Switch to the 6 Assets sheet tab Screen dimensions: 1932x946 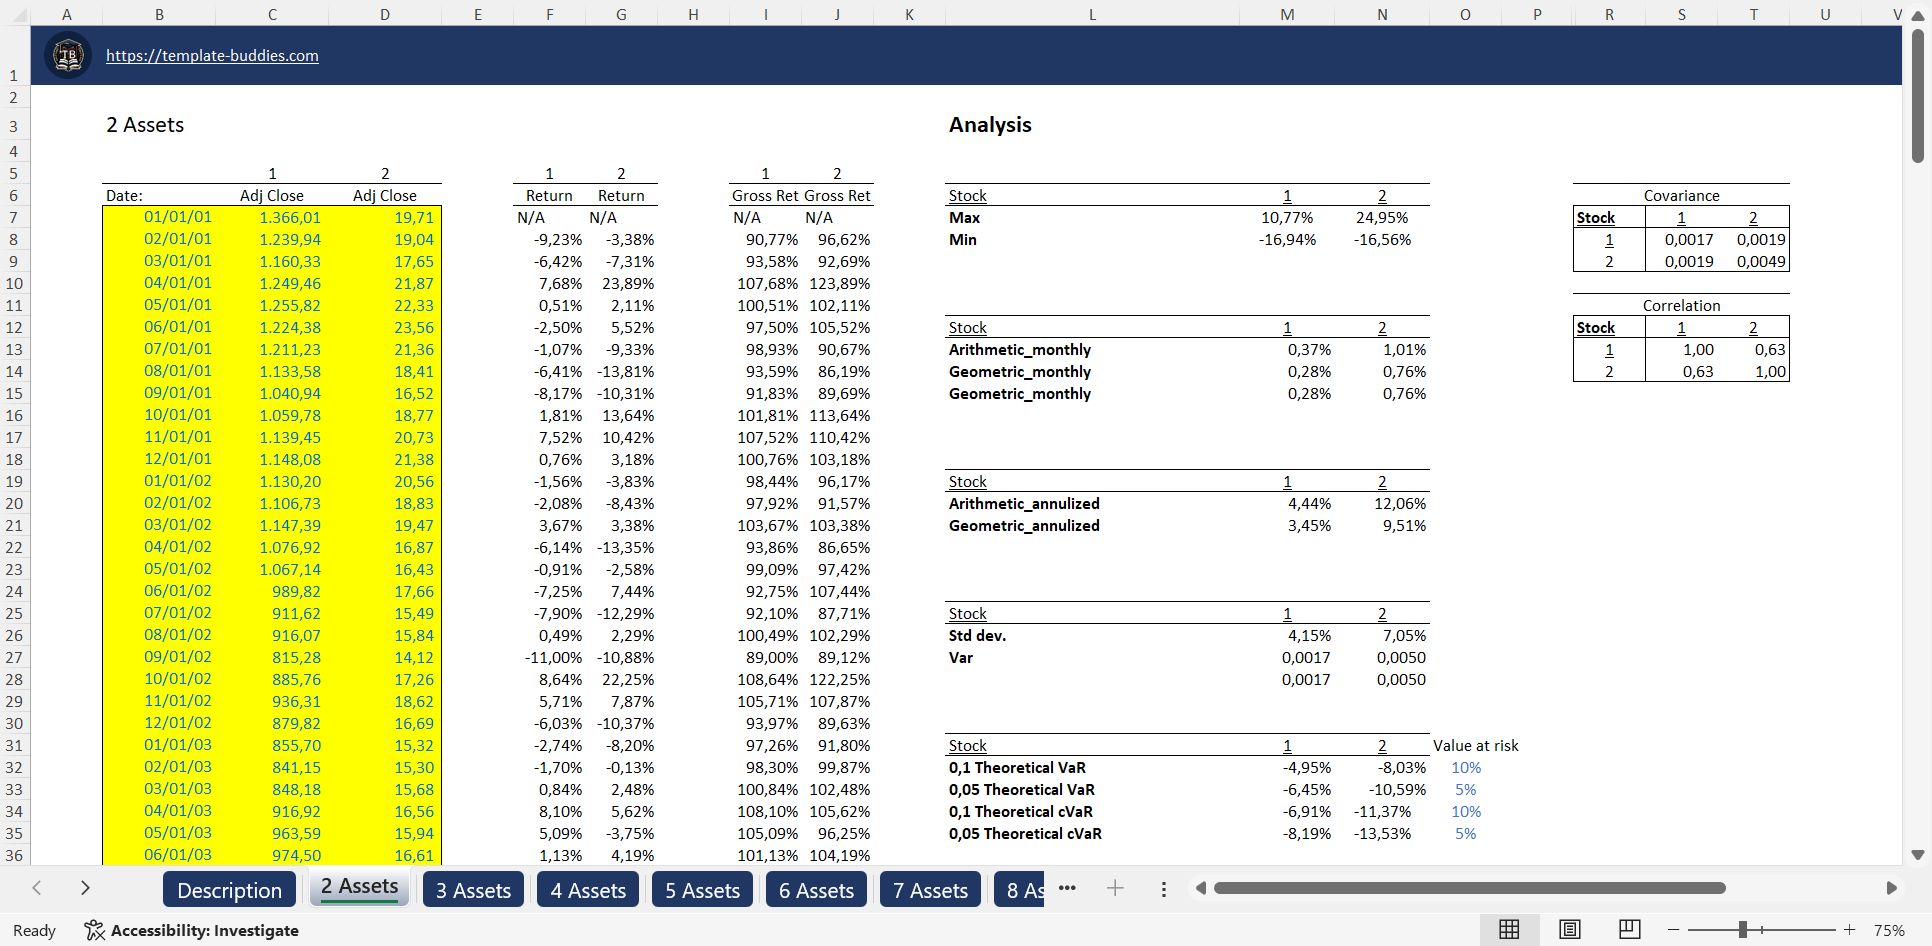click(x=816, y=890)
